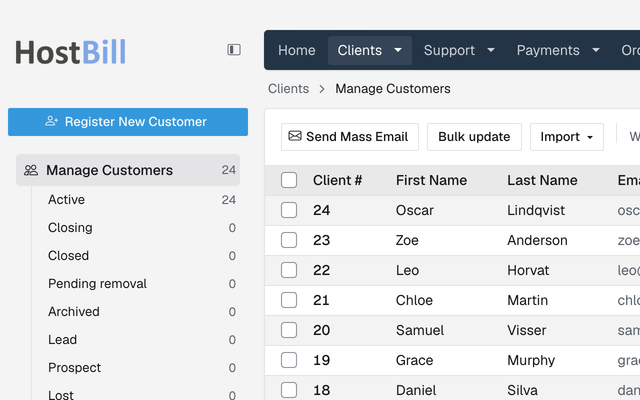The height and width of the screenshot is (400, 640).
Task: Click the Bulk update button
Action: 474,137
